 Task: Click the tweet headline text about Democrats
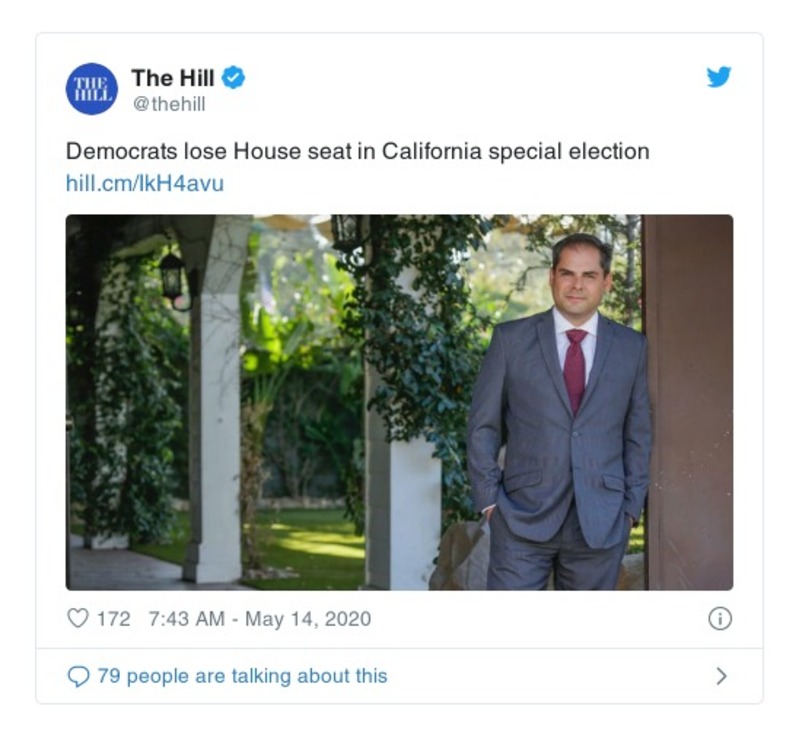pyautogui.click(x=357, y=152)
